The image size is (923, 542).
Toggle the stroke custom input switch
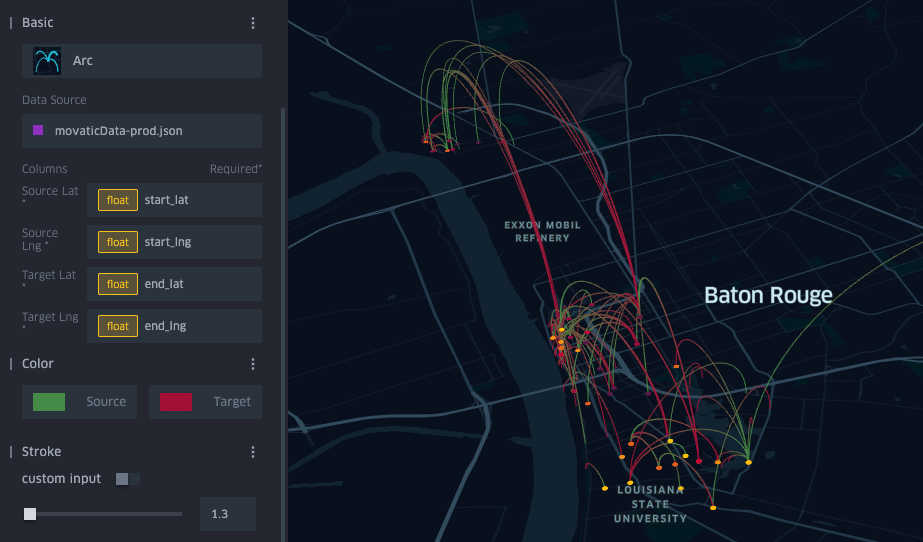127,479
